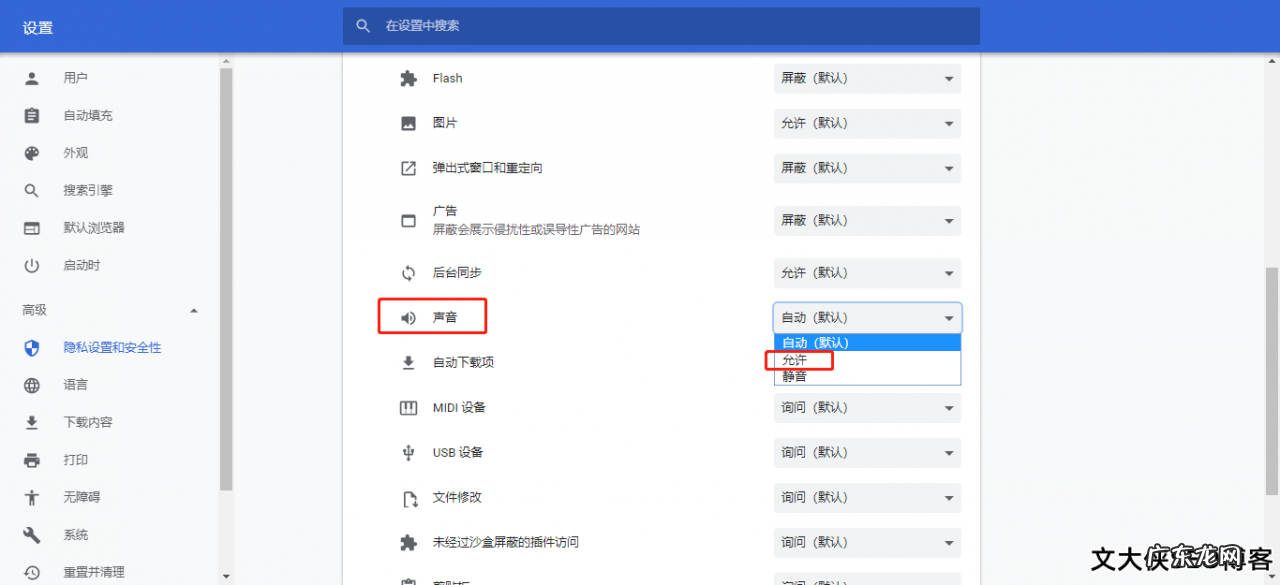Collapse the 高级 section in sidebar

(x=194, y=310)
